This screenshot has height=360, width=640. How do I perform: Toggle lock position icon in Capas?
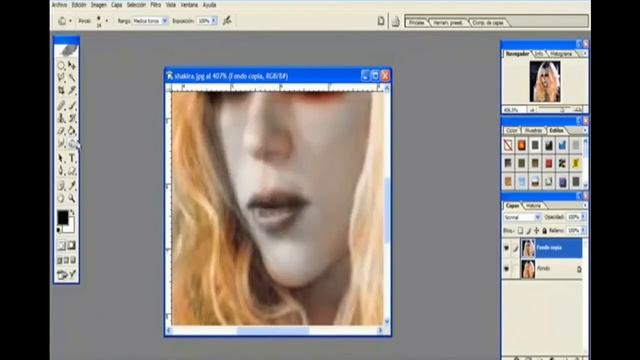[536, 231]
